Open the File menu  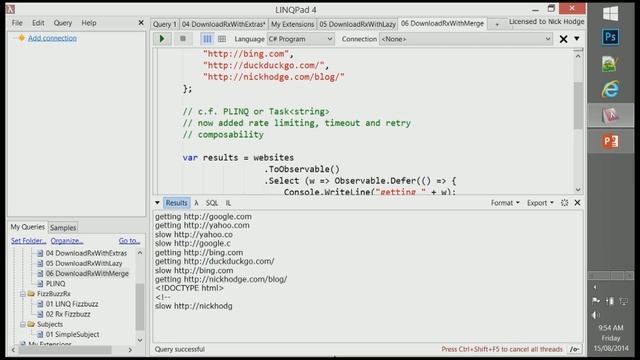tap(17, 23)
